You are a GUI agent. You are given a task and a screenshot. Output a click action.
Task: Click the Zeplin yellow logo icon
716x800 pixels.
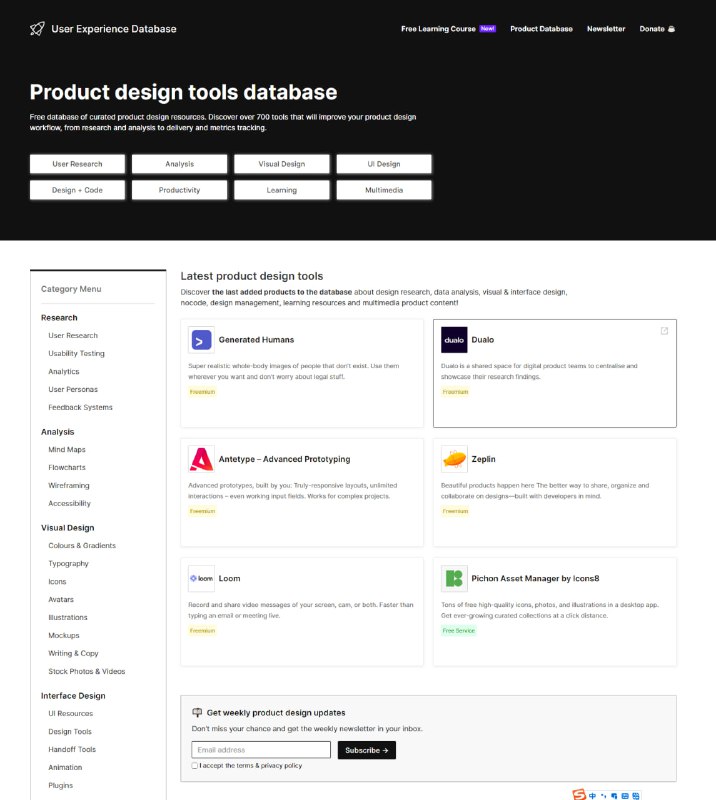pyautogui.click(x=455, y=459)
